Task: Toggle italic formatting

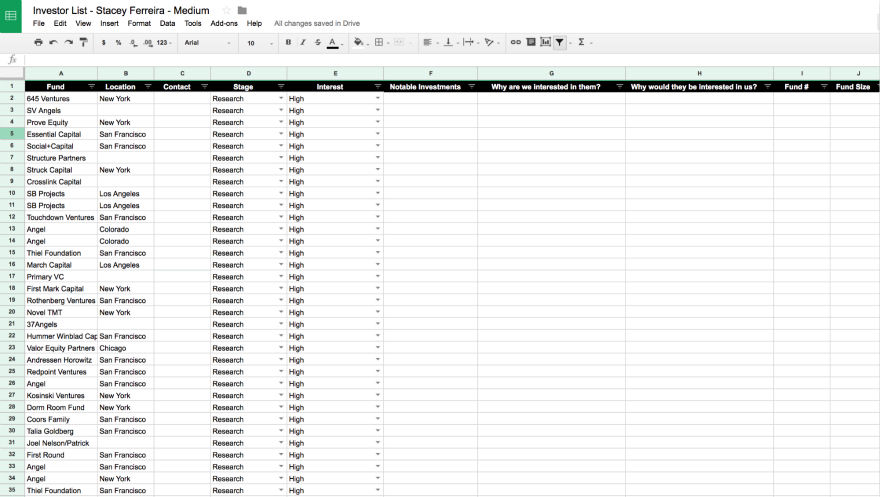Action: click(x=303, y=43)
